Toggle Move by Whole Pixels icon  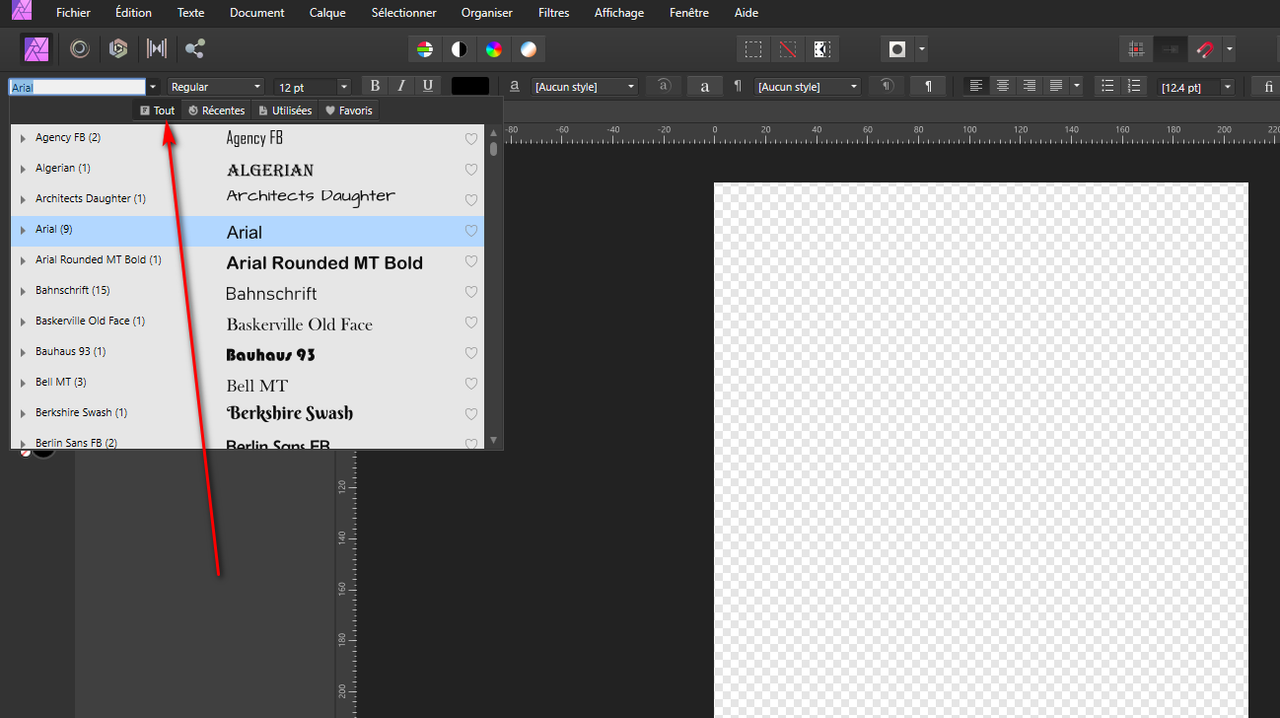[x=1170, y=49]
